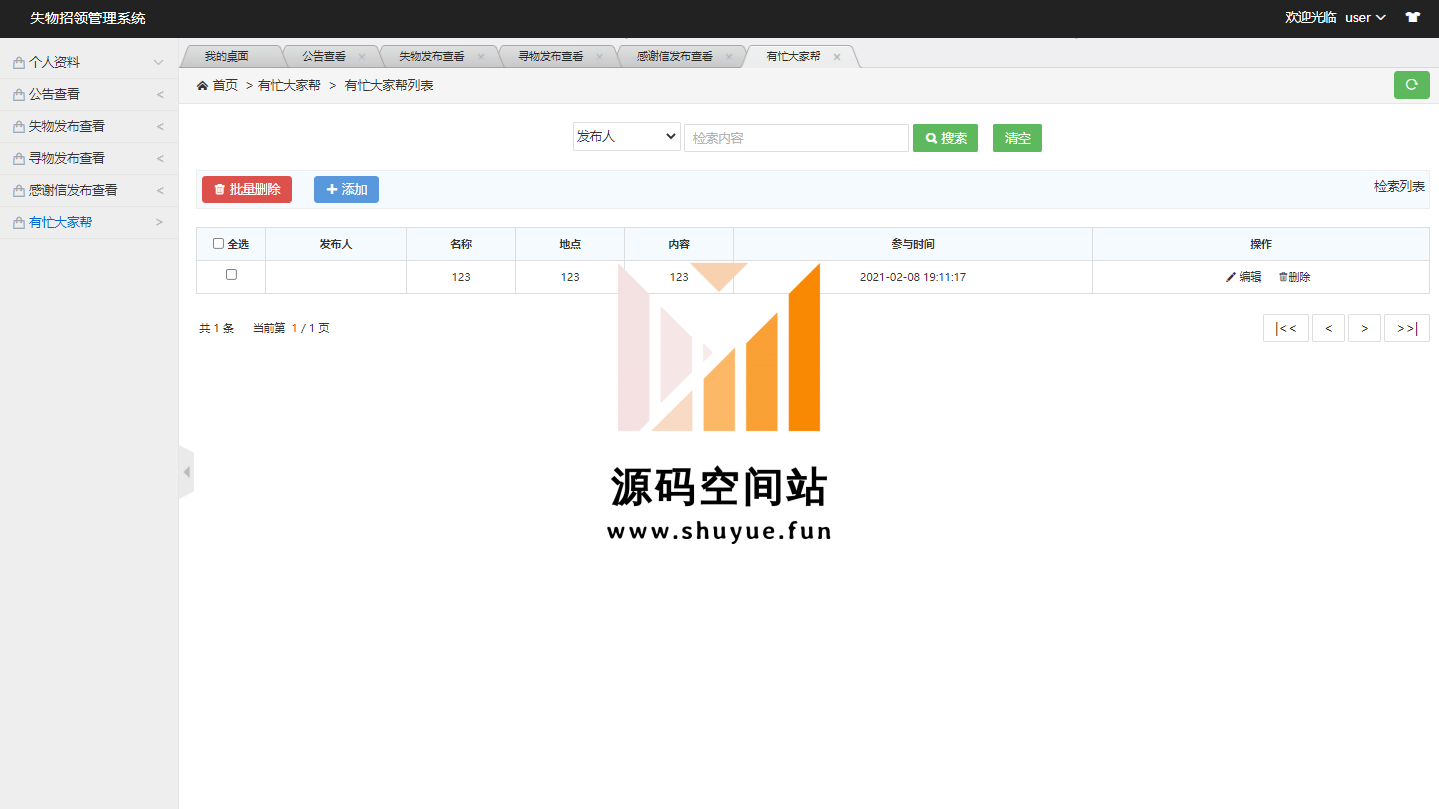Viewport: 1439px width, 809px height.
Task: Collapse sidebar using the left arrow handle
Action: pos(186,472)
